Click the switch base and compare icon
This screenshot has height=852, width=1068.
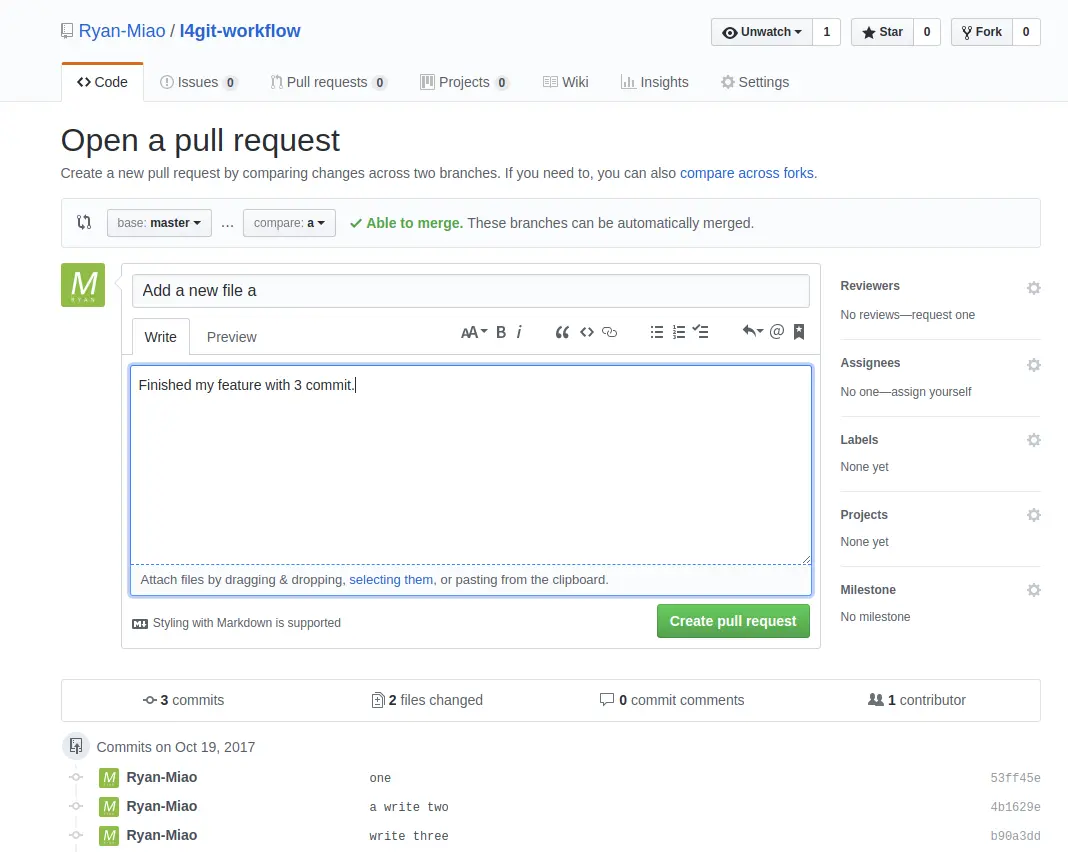84,222
